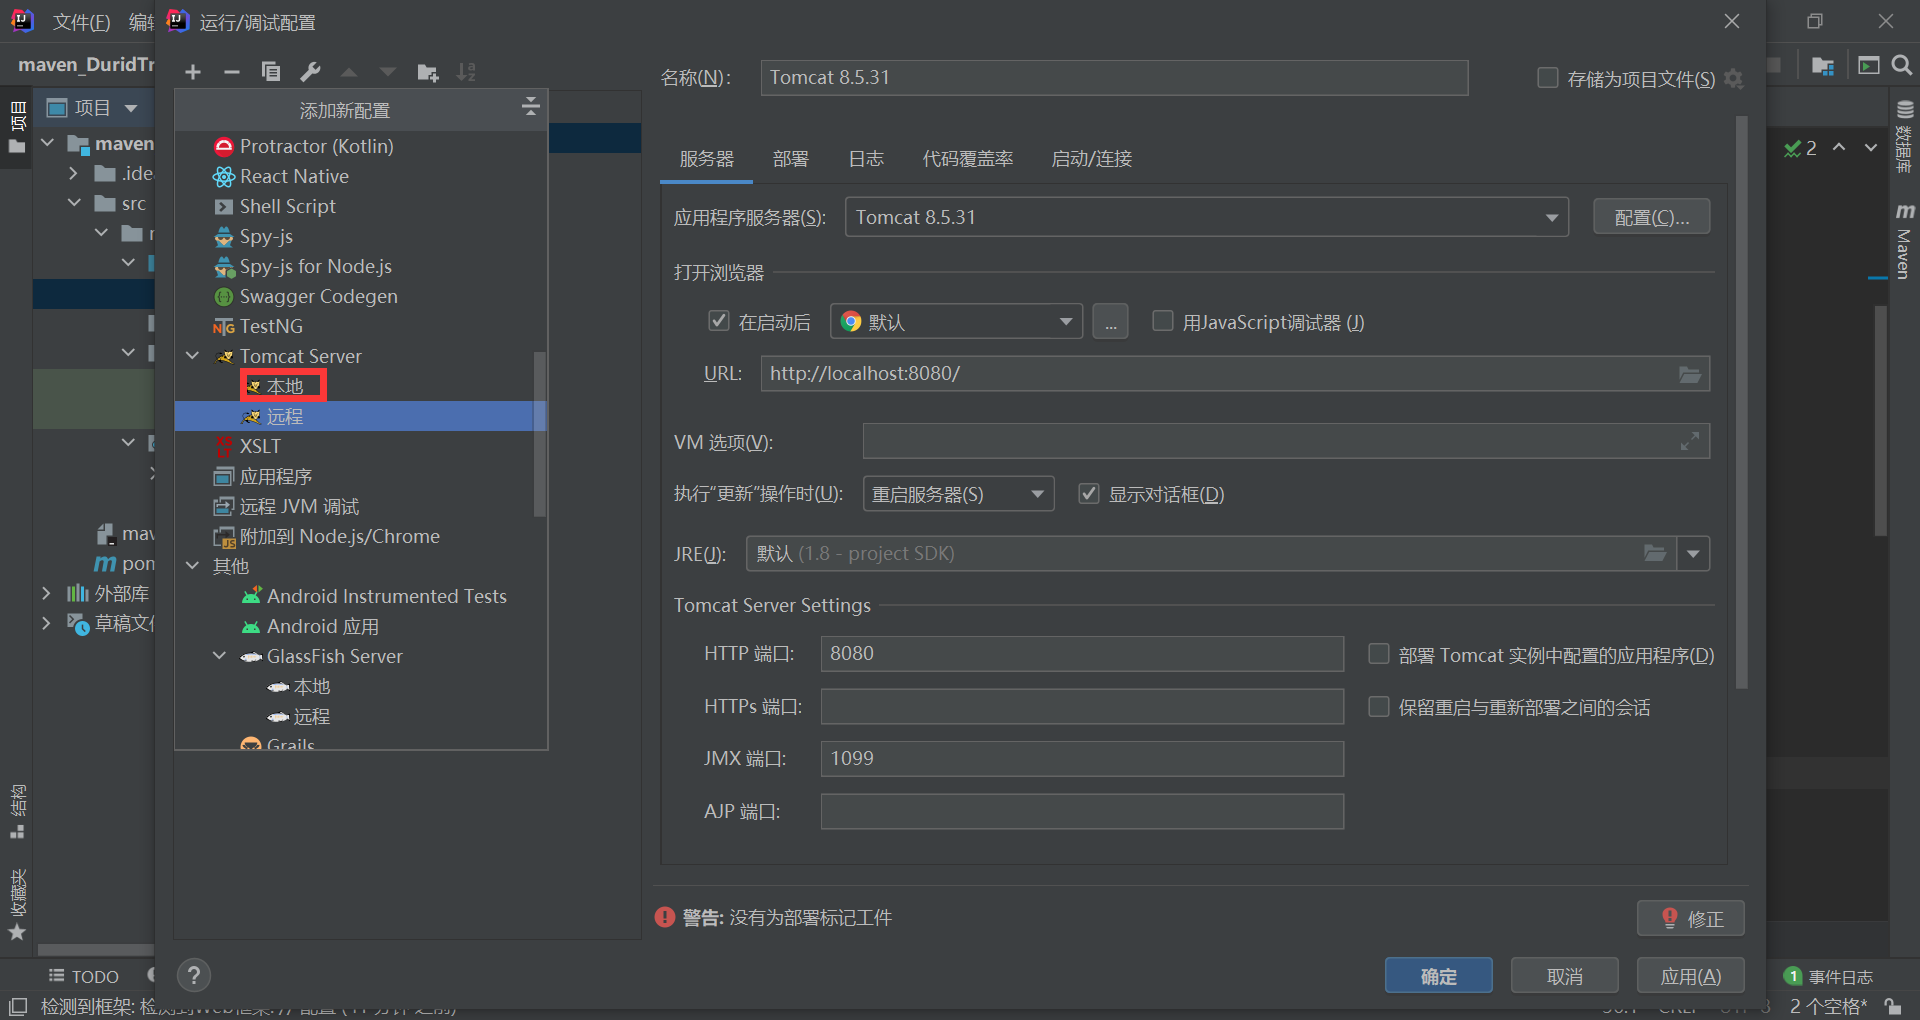Open the 服务器 (Server) tab

(706, 159)
